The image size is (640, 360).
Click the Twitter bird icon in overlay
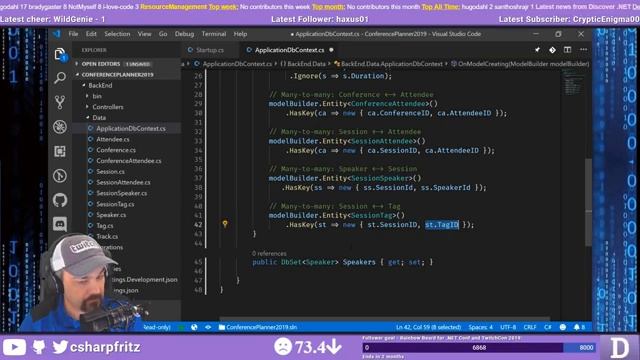click(x=60, y=347)
